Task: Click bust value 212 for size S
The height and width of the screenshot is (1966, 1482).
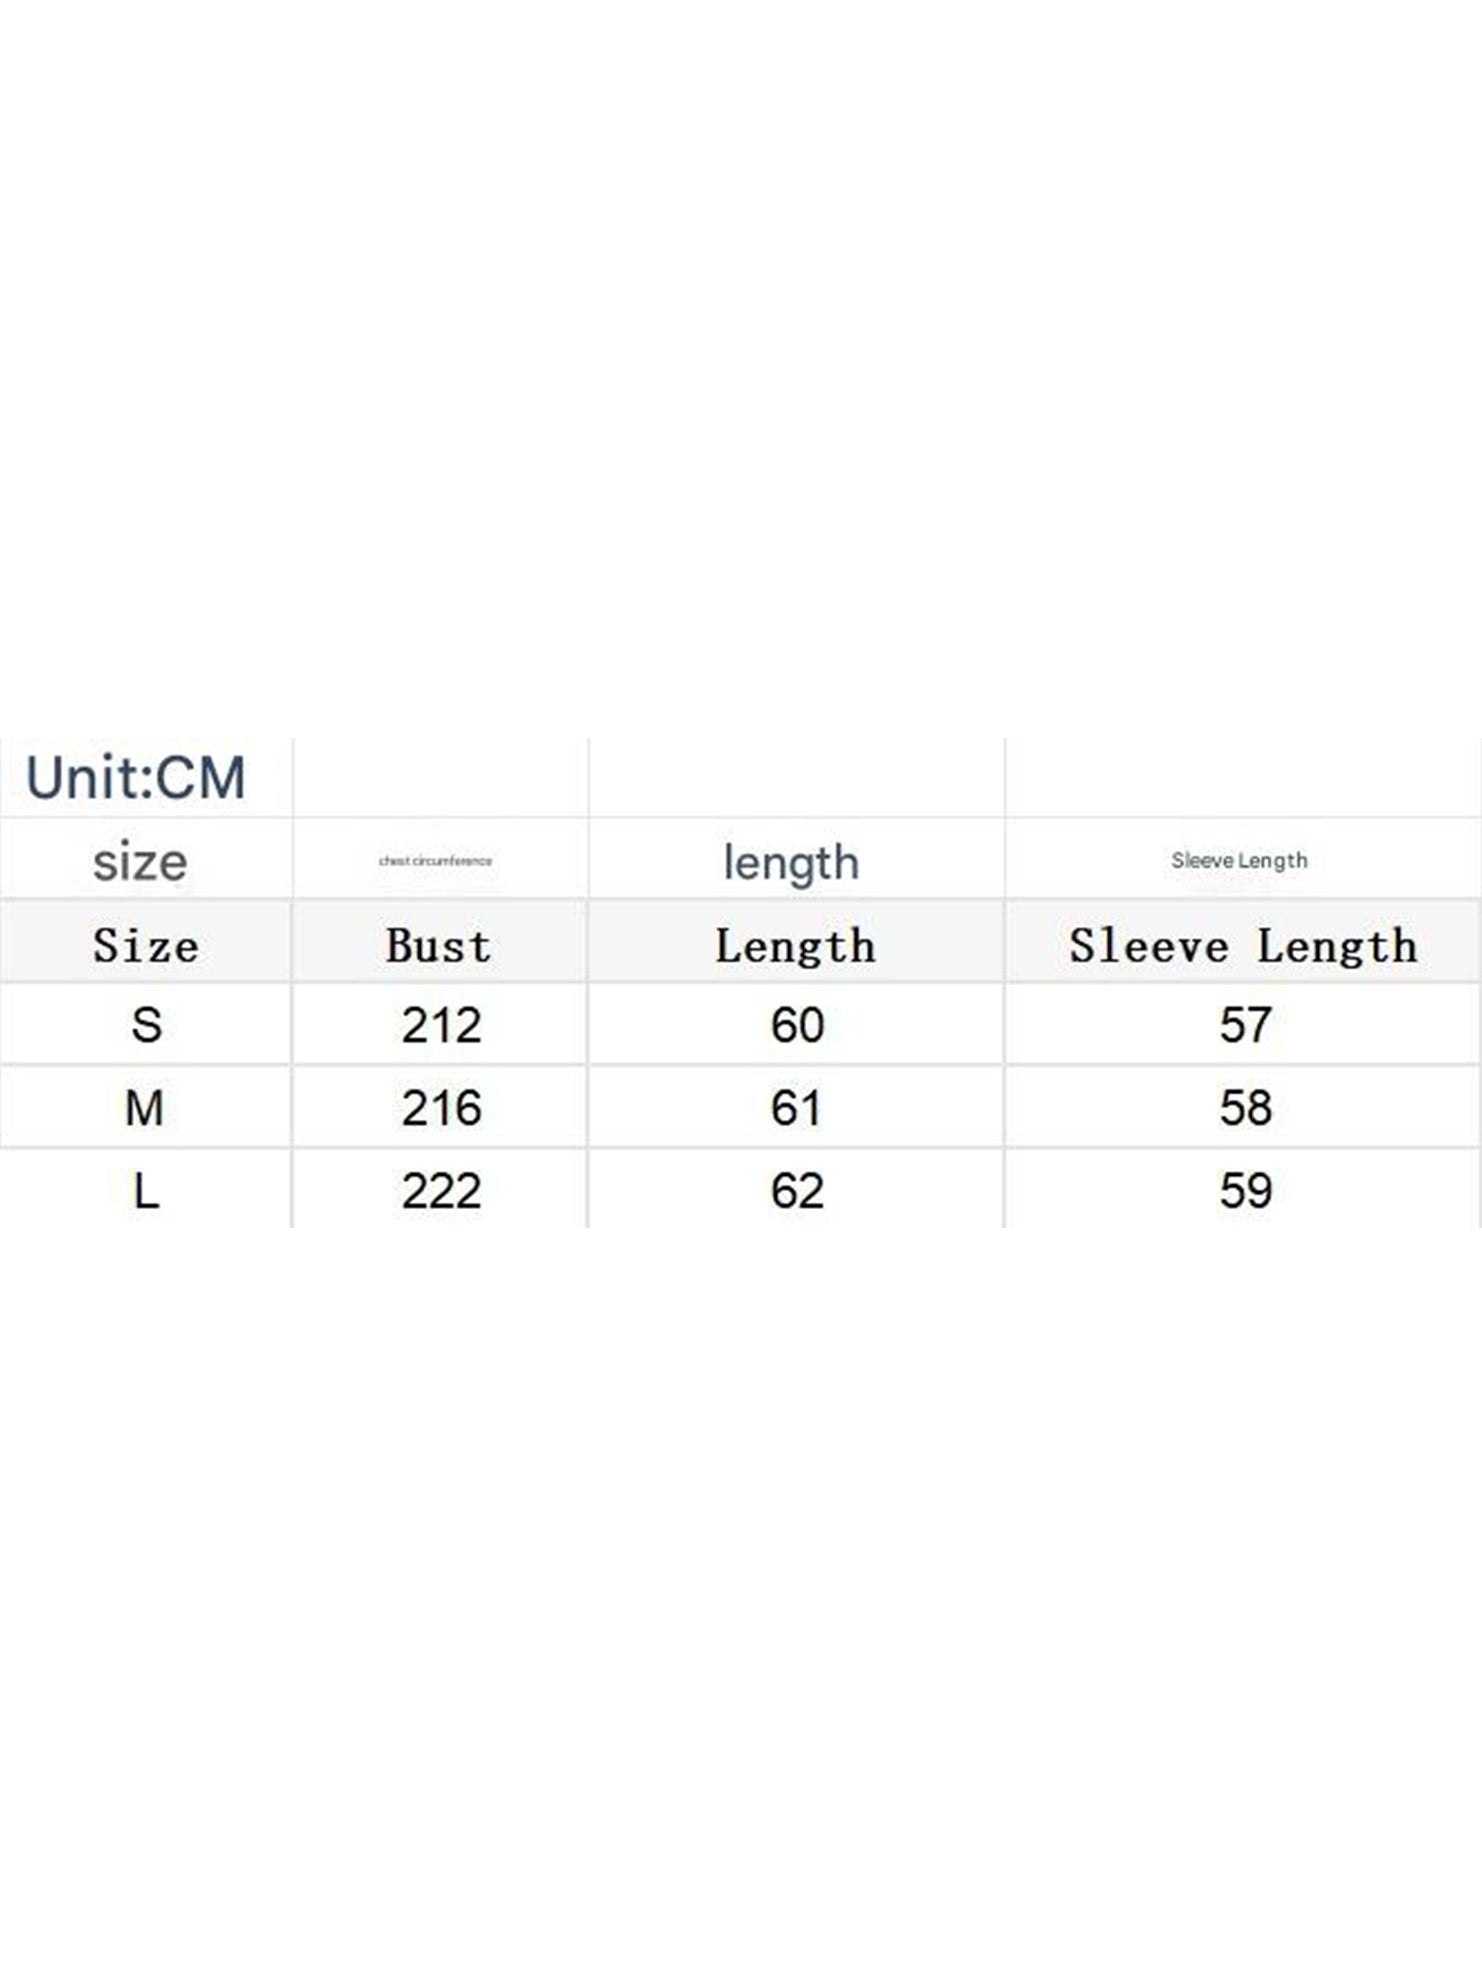Action: (441, 1025)
